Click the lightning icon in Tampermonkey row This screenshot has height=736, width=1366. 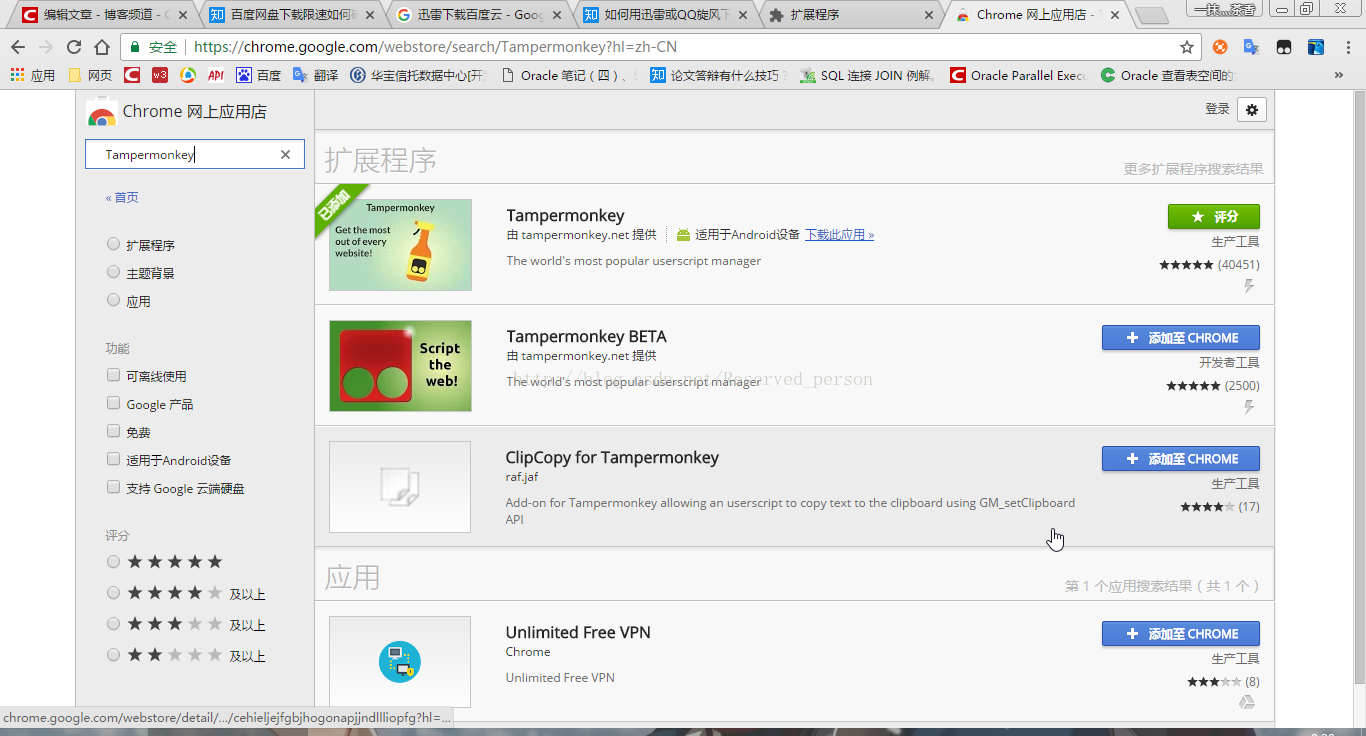pos(1249,287)
